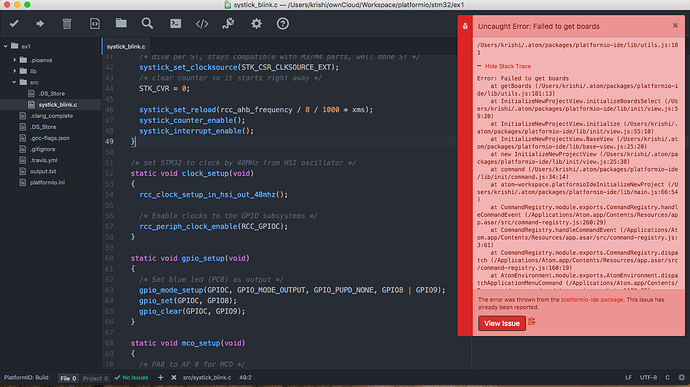This screenshot has width=690, height=387.
Task: Open output.txt in the tree
Action: [x=43, y=171]
